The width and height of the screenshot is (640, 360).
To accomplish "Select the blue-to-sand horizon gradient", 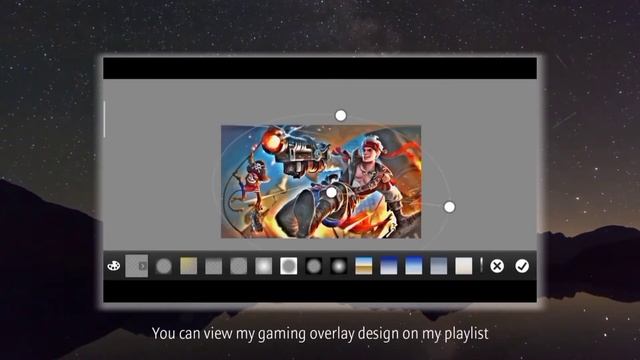I will (x=364, y=266).
